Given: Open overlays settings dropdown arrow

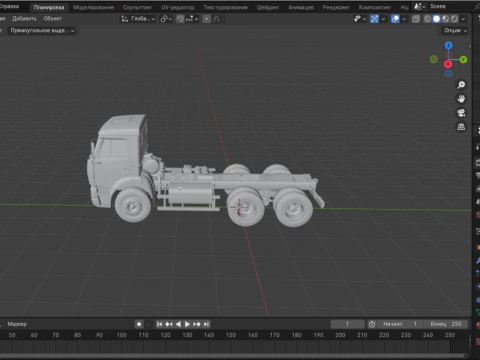Looking at the screenshot, I should tap(404, 19).
